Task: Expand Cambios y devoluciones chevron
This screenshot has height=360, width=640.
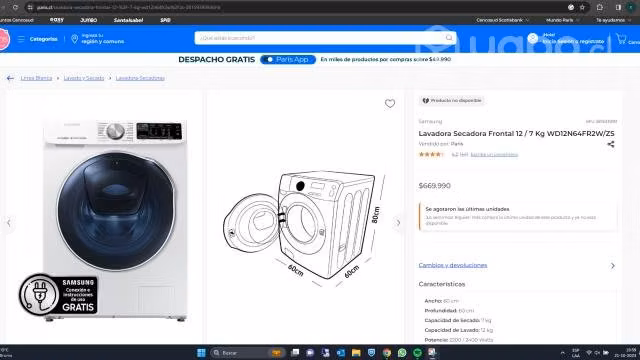Action: tap(613, 266)
